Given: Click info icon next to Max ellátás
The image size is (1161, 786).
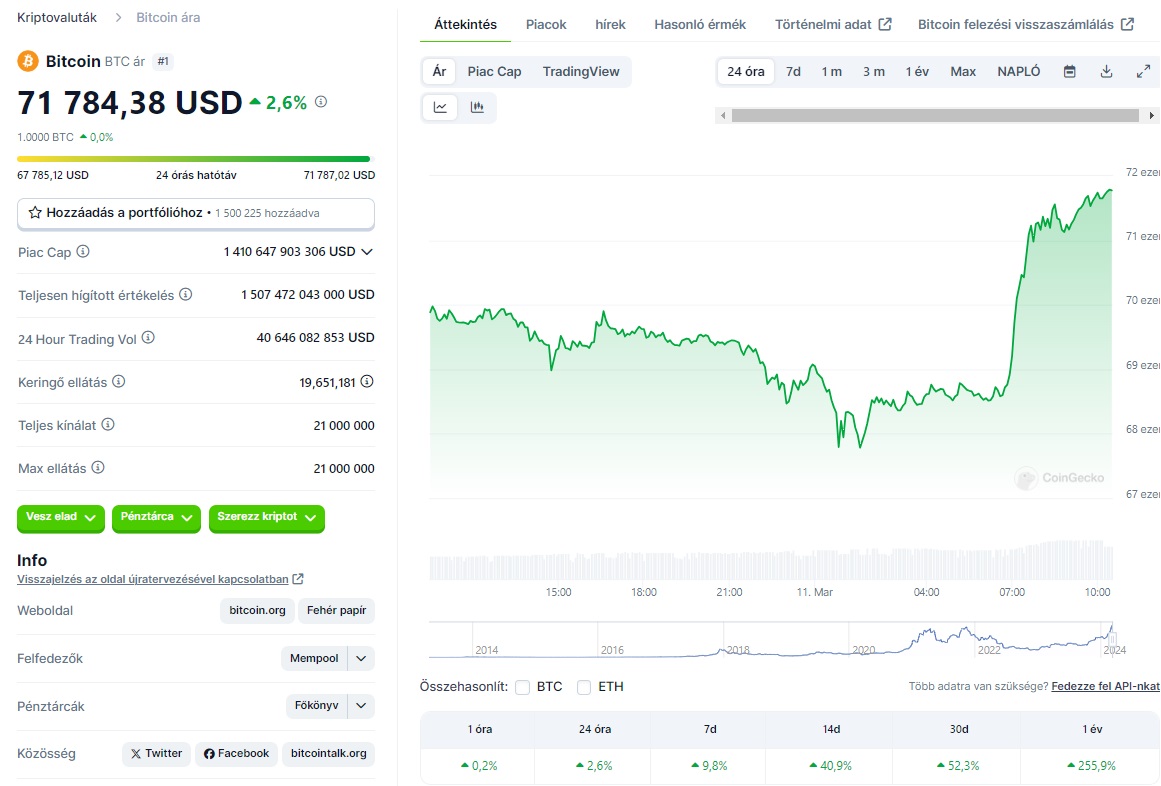Looking at the screenshot, I should pos(98,468).
